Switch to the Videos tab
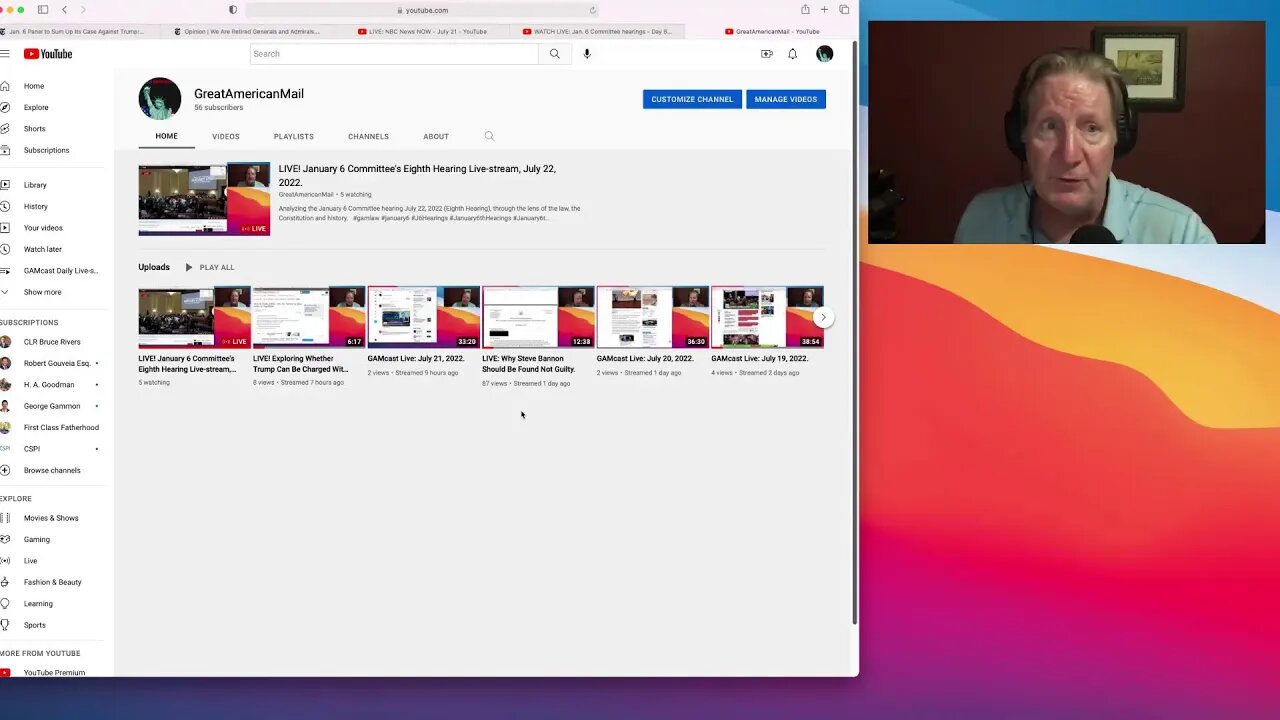Viewport: 1280px width, 720px height. tap(226, 136)
